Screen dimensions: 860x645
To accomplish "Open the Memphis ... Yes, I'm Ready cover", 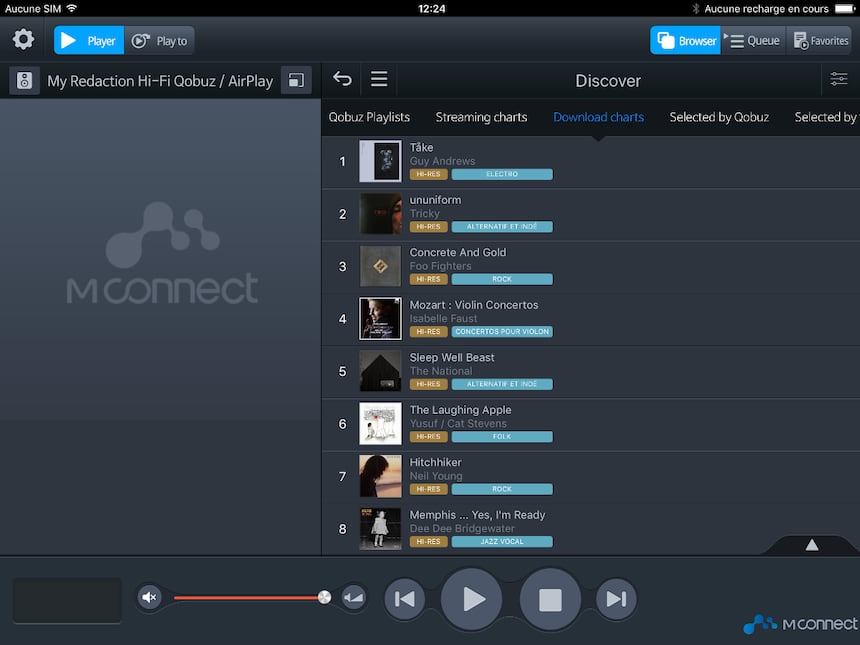I will [380, 529].
